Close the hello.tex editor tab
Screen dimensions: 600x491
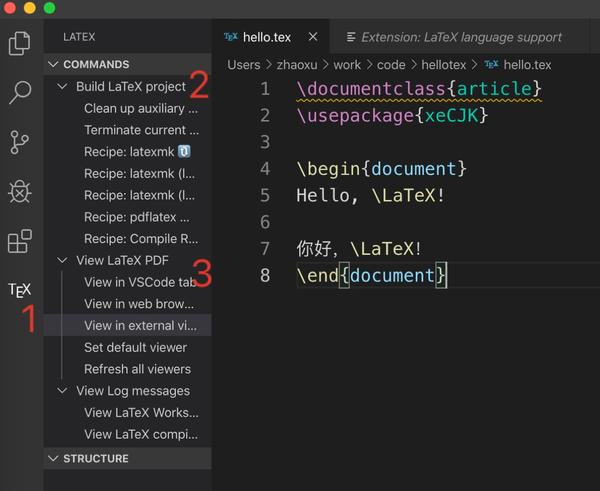(313, 37)
